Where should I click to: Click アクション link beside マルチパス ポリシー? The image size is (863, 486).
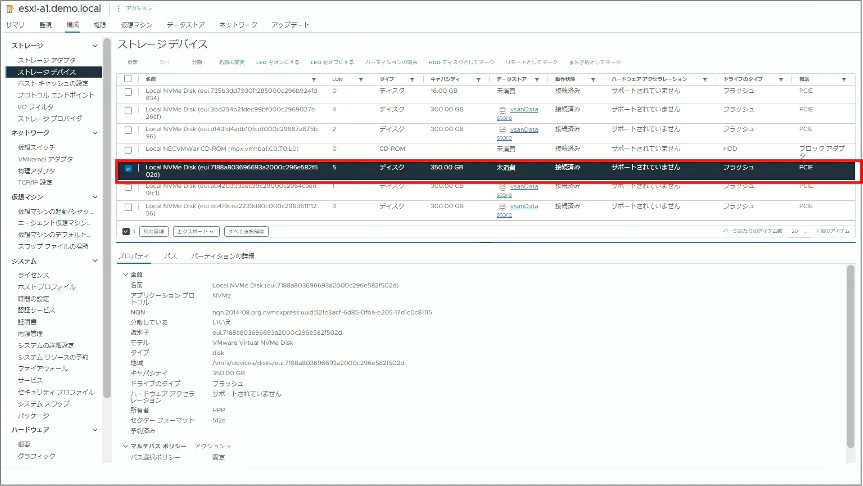click(x=212, y=446)
